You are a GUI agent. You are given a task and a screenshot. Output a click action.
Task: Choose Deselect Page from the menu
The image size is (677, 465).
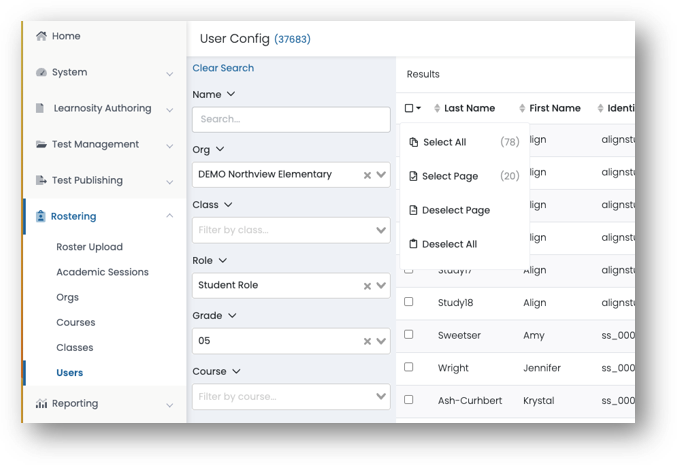coord(456,210)
